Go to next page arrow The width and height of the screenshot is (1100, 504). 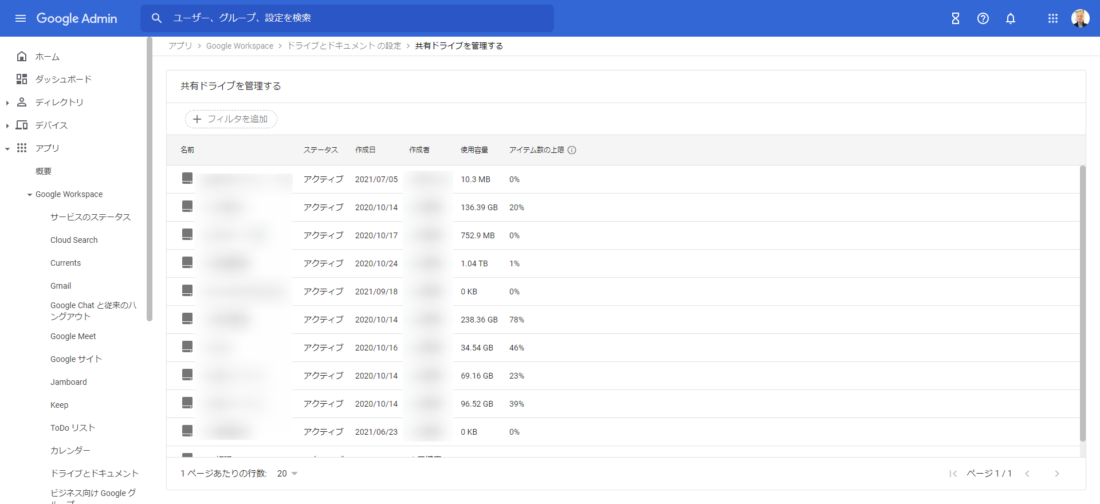point(1057,474)
